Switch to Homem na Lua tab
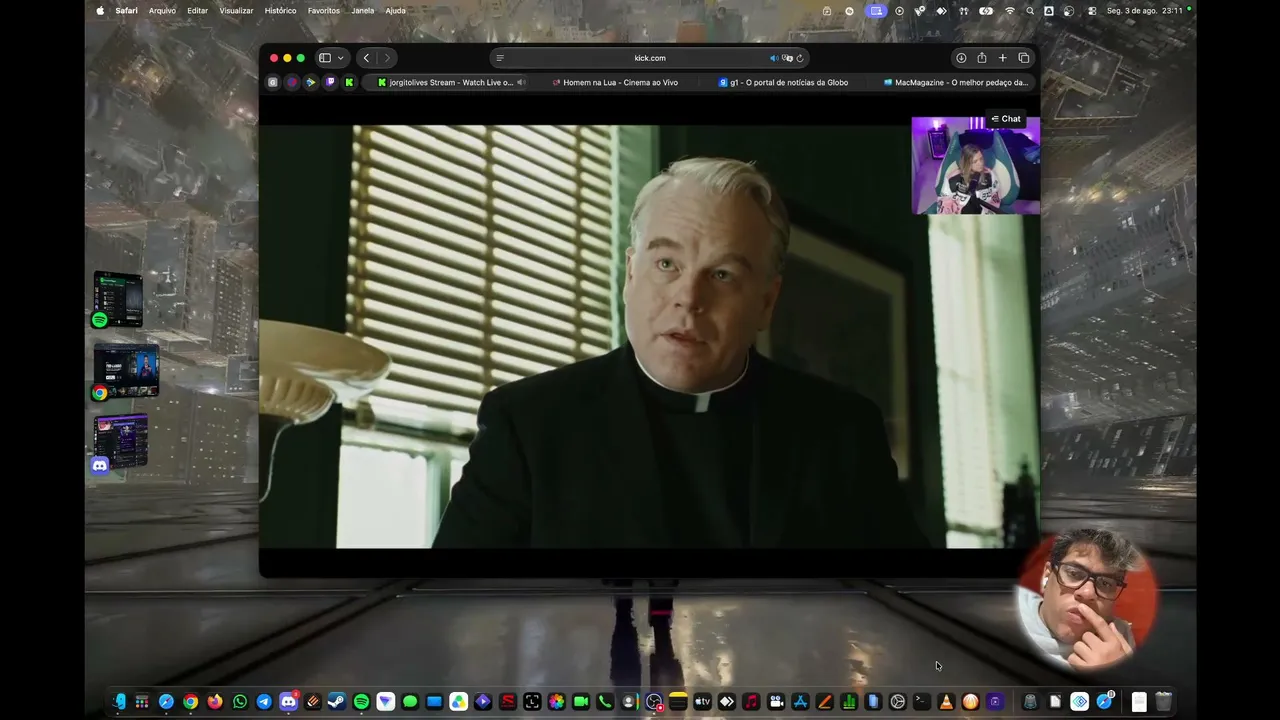The height and width of the screenshot is (720, 1280). 615,83
